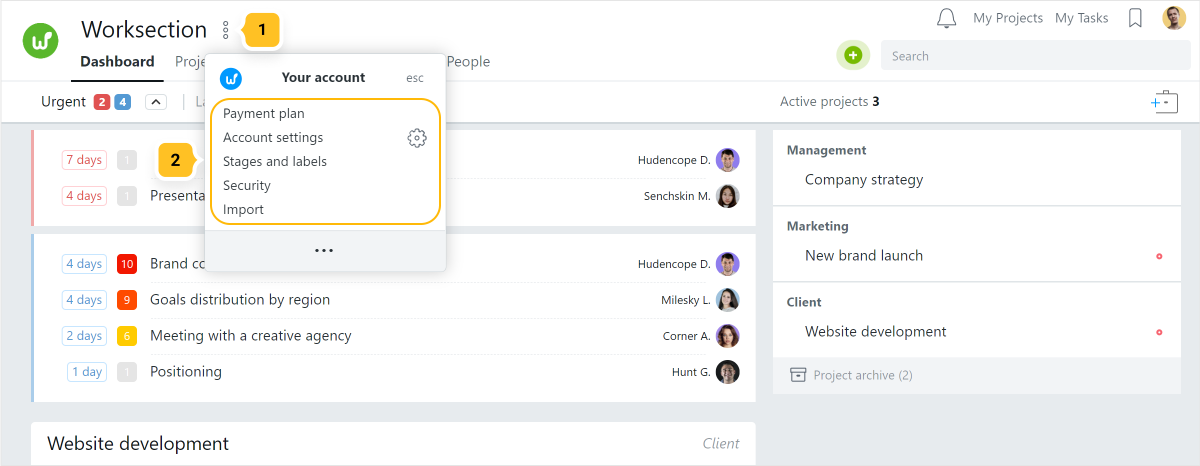Click empty priority badge on Positioning row
This screenshot has width=1200, height=466.
(x=127, y=372)
